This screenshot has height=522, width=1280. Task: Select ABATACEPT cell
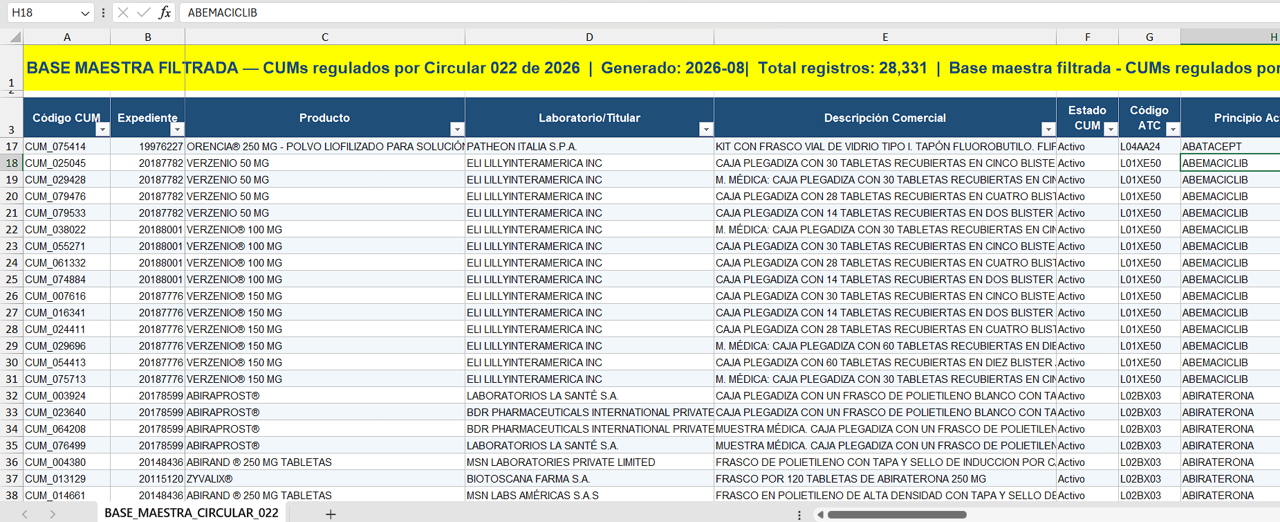(1230, 146)
